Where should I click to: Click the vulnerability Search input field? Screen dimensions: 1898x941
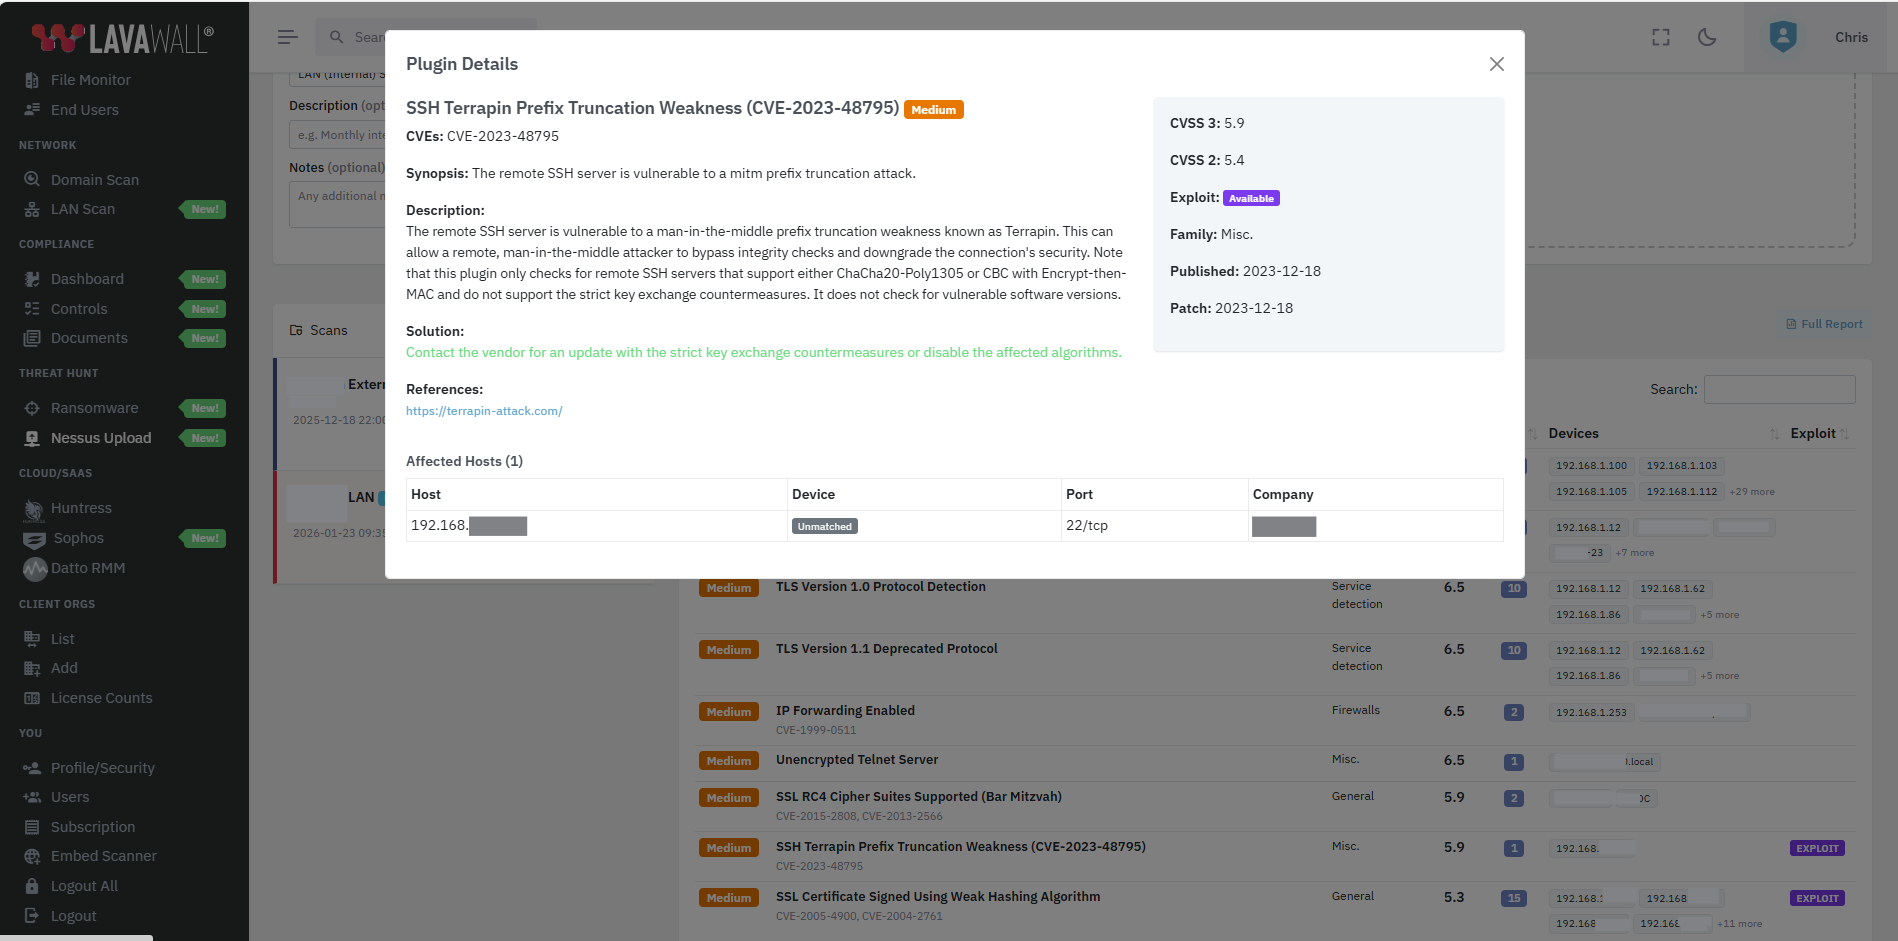[1779, 389]
